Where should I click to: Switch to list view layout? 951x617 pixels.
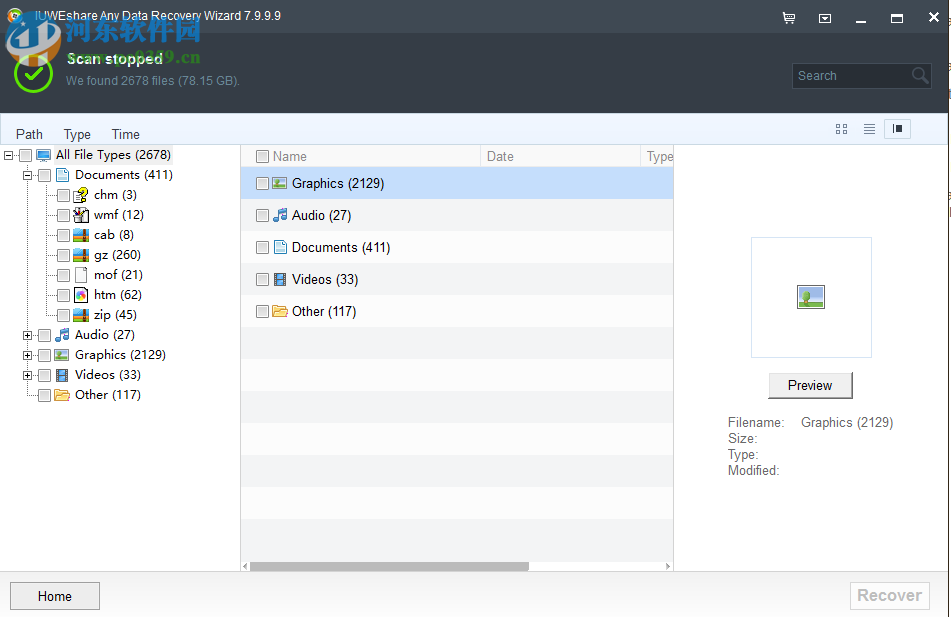pos(869,128)
